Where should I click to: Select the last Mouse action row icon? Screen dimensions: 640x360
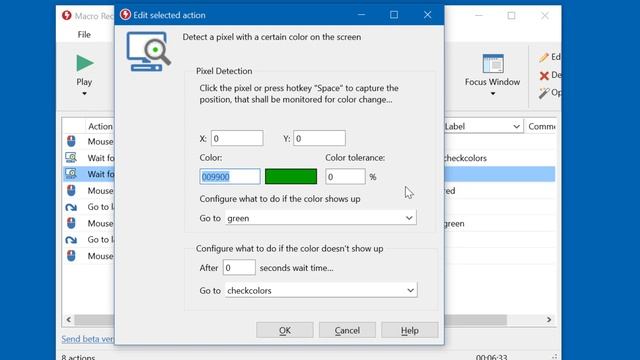point(71,256)
